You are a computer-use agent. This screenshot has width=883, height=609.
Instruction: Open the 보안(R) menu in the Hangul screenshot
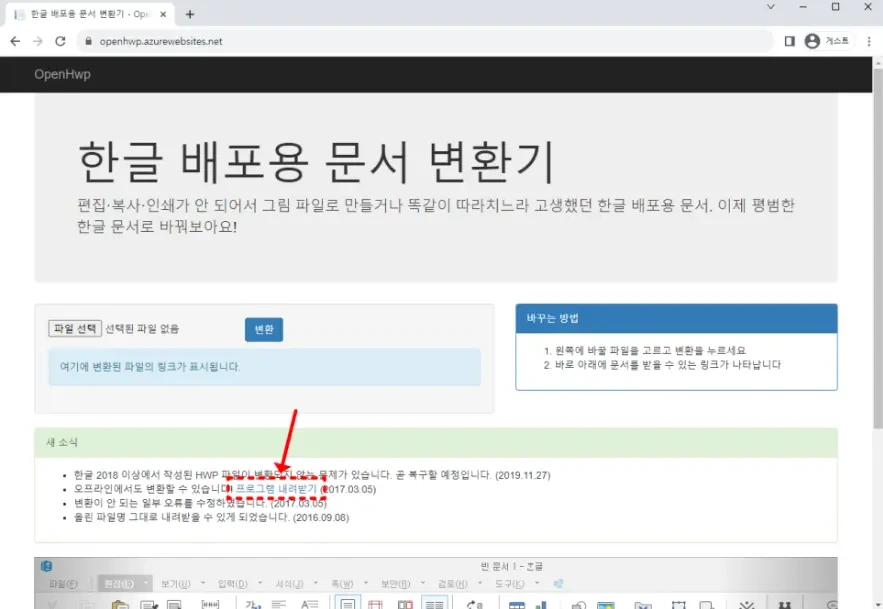click(395, 584)
